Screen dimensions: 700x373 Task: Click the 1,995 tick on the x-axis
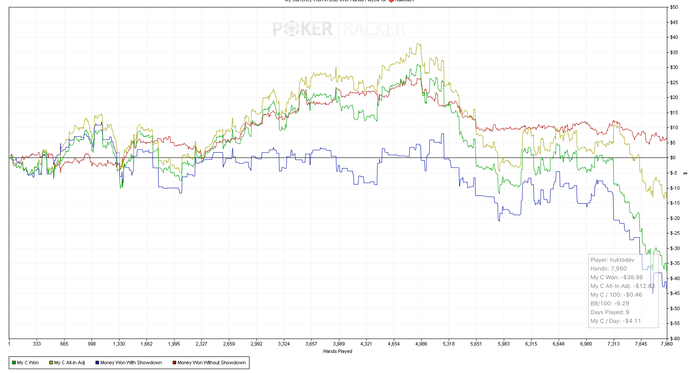click(174, 344)
